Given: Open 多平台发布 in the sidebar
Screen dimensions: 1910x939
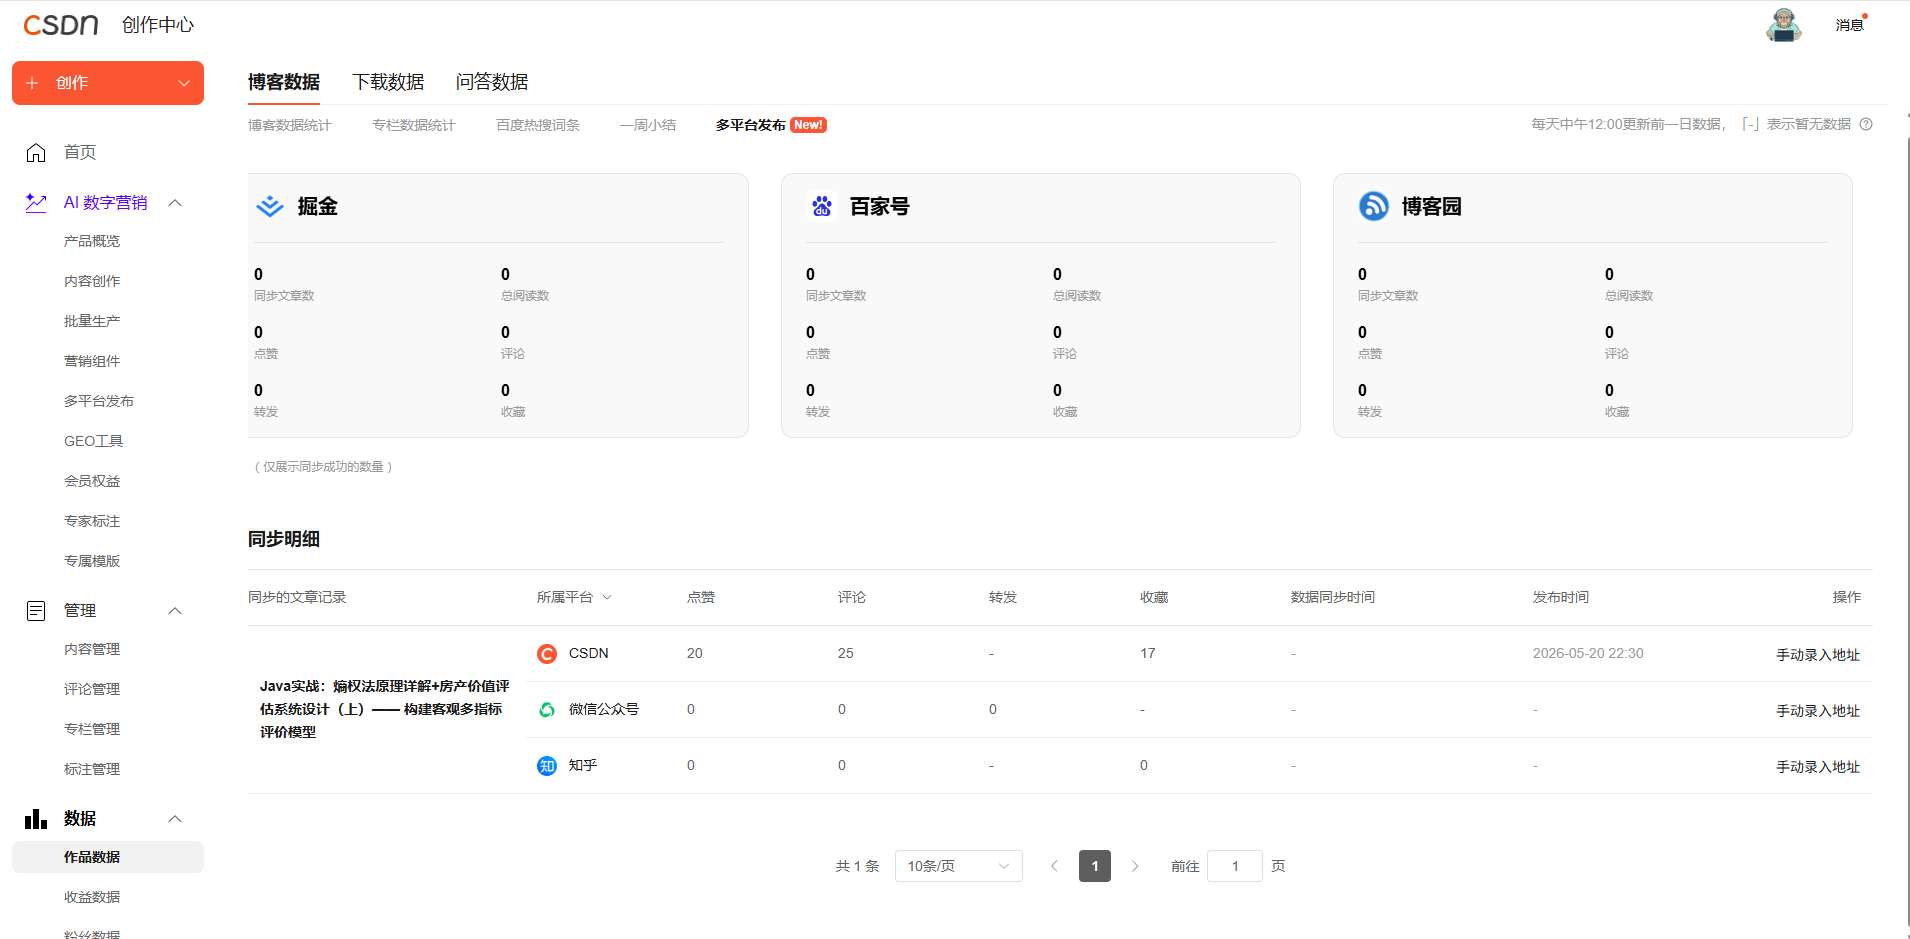Looking at the screenshot, I should (99, 401).
